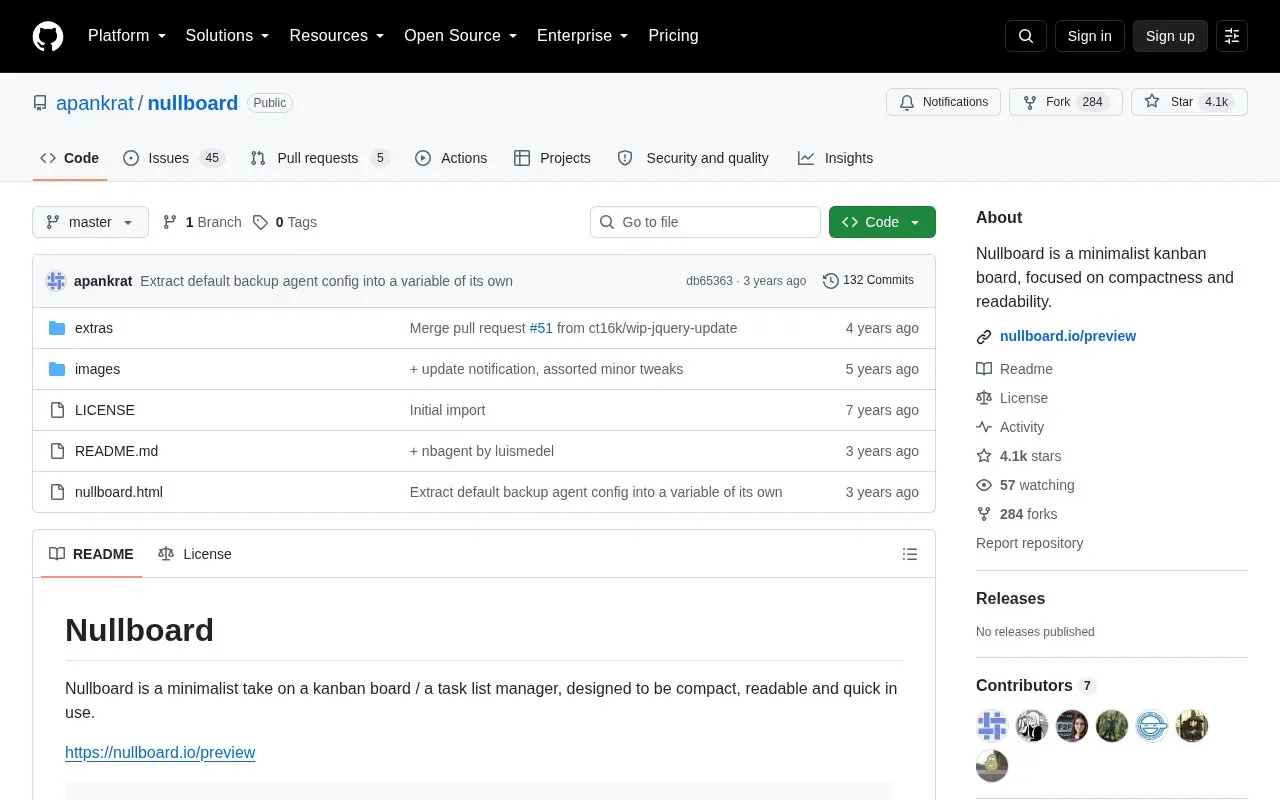1280x800 pixels.
Task: Open the green Code dropdown
Action: click(x=882, y=222)
